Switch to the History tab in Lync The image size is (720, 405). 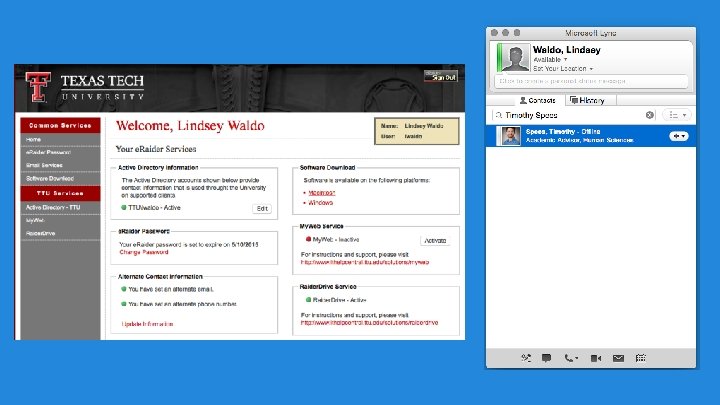click(587, 100)
